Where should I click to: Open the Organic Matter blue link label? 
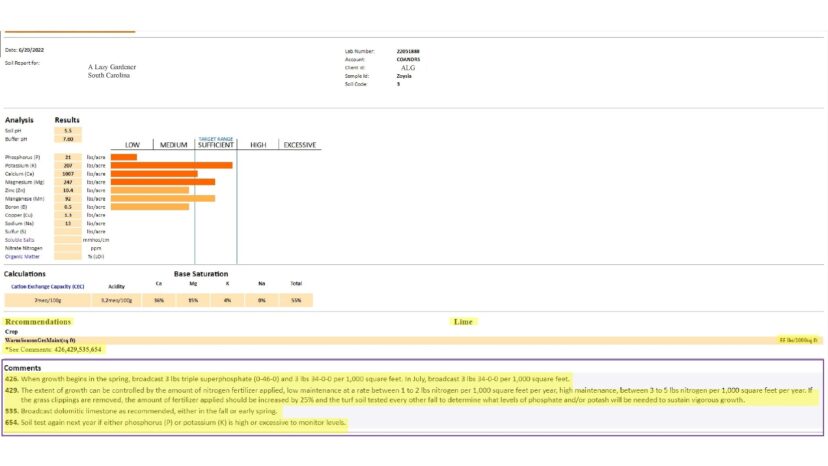coord(22,257)
